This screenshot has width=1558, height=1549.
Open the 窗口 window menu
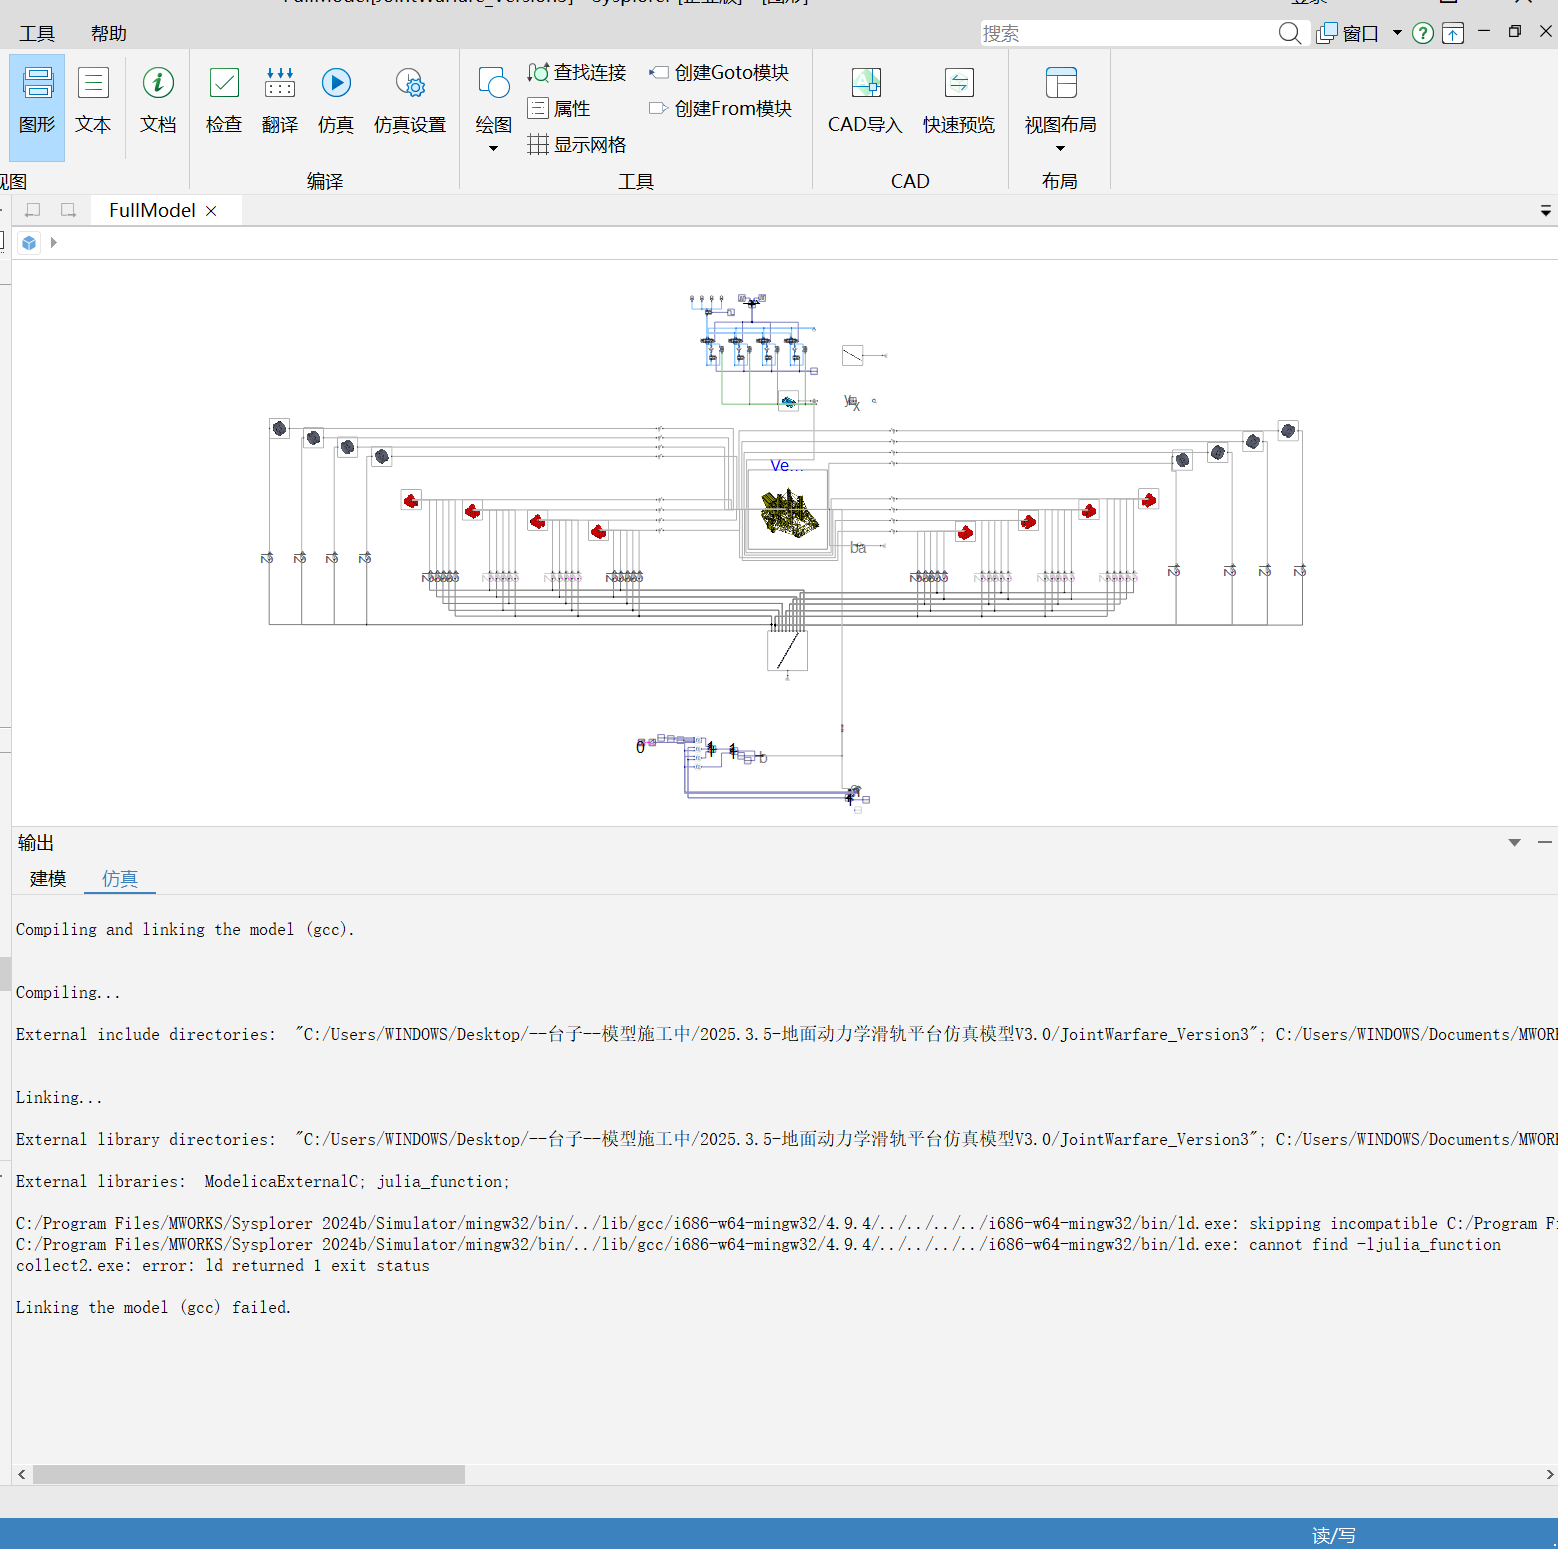click(x=1359, y=33)
